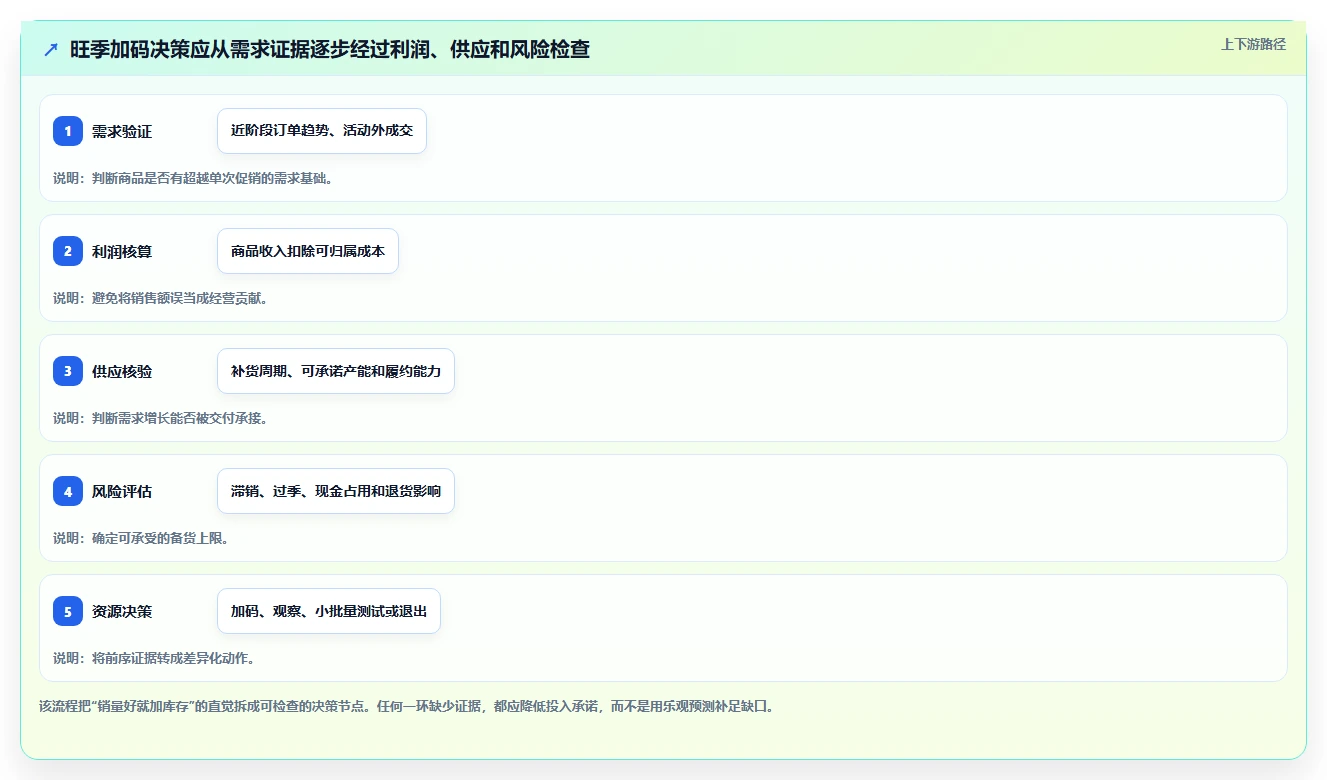
Task: Select the 风险评估 step label
Action: click(122, 491)
